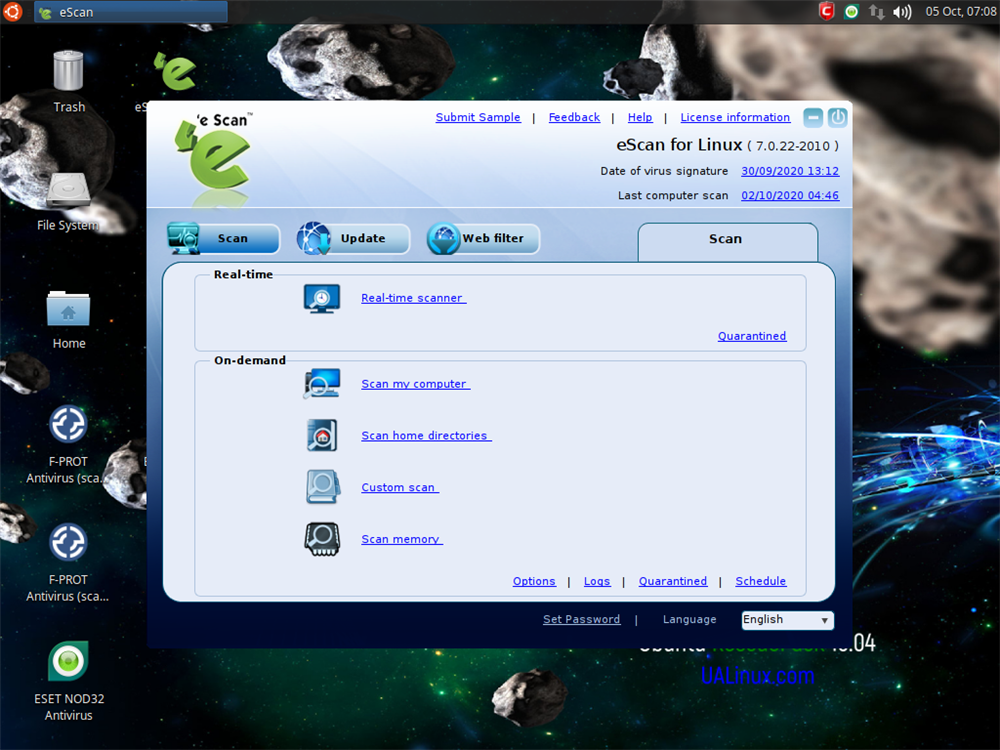Image resolution: width=1000 pixels, height=750 pixels.
Task: Open the Schedule link
Action: pos(761,581)
